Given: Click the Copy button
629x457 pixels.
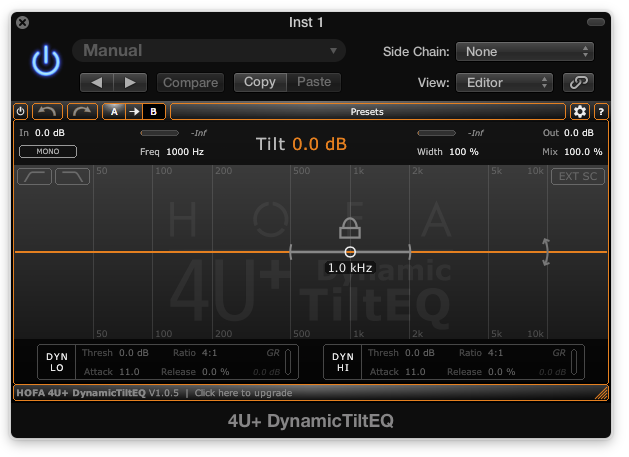Looking at the screenshot, I should coord(260,82).
